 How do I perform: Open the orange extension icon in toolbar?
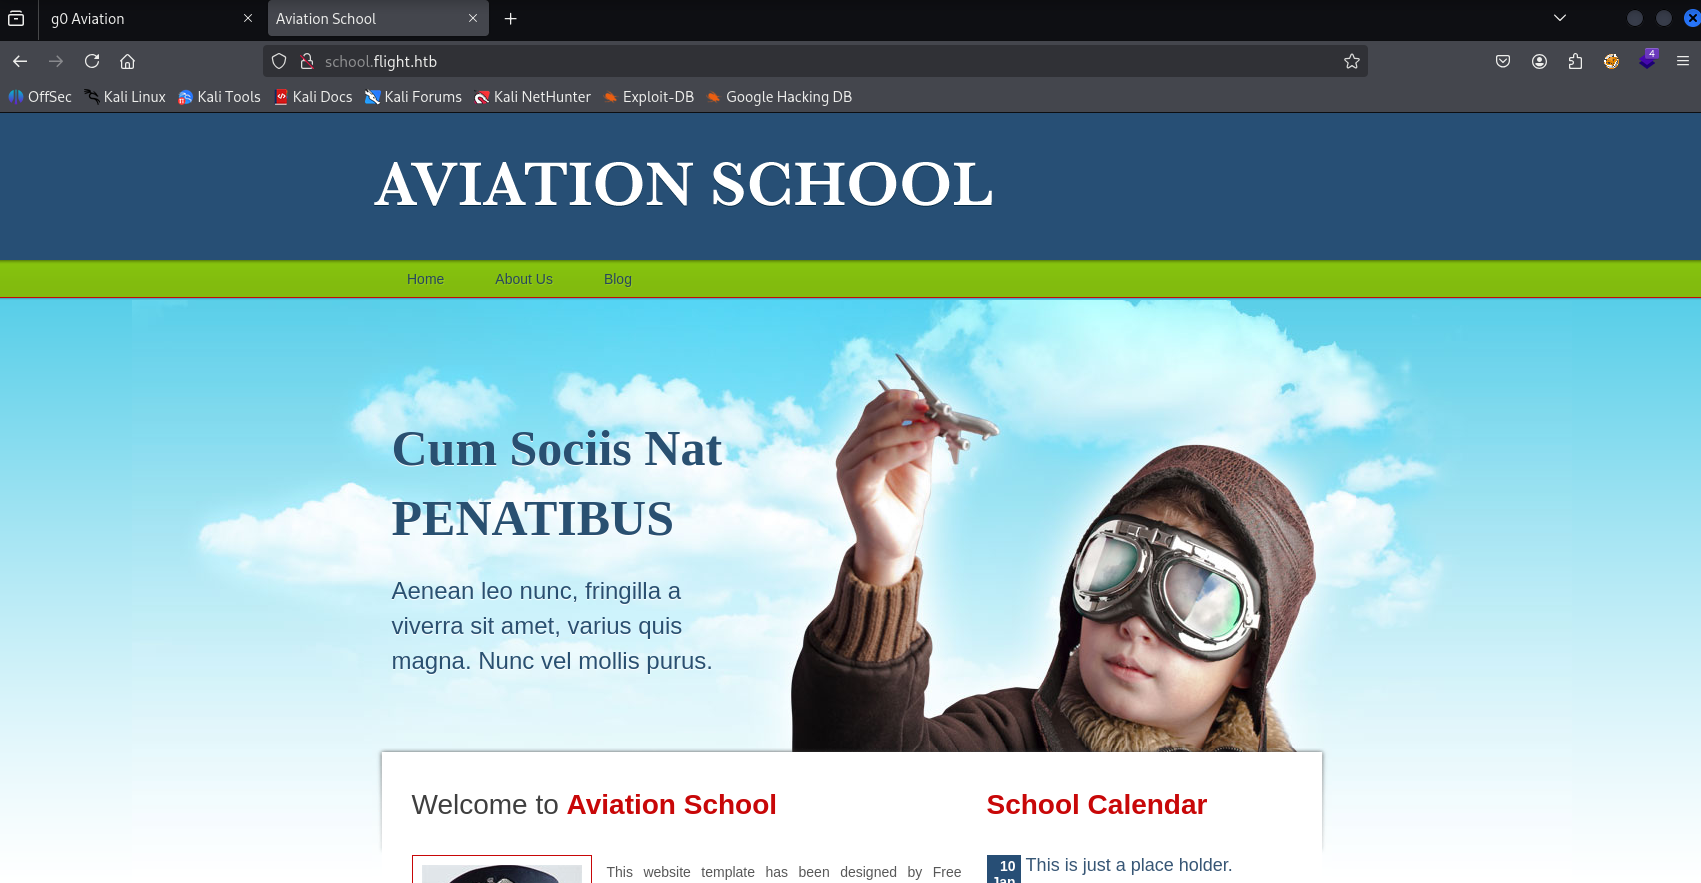pos(1612,61)
